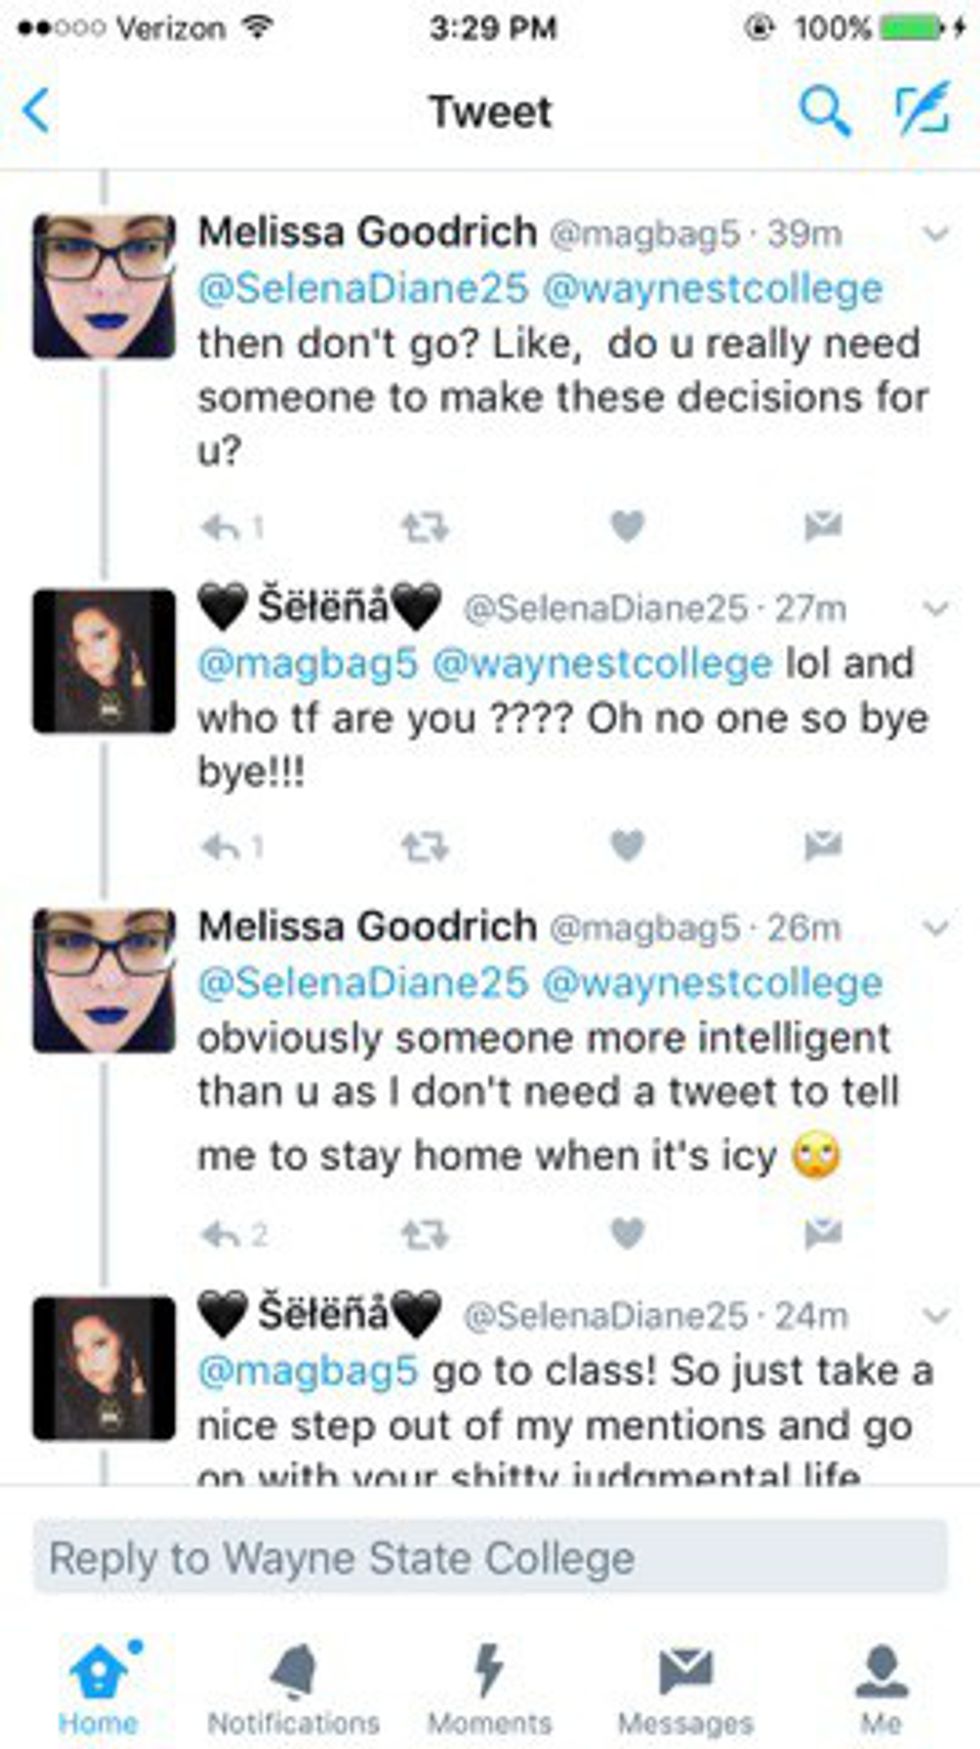980x1749 pixels.
Task: Tap the Reply to Wayne State College field
Action: coord(490,1557)
